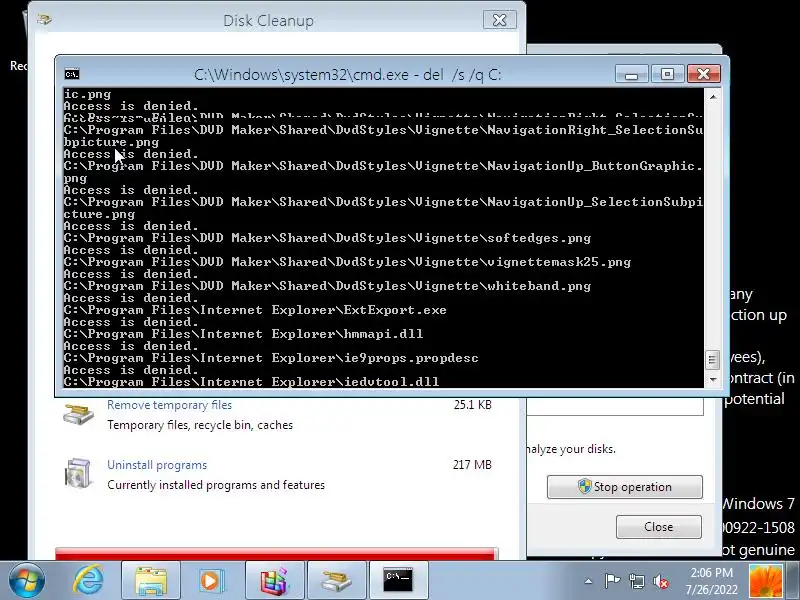Screen dimensions: 800x600
Task: Close the cmd.exe window
Action: pyautogui.click(x=704, y=74)
